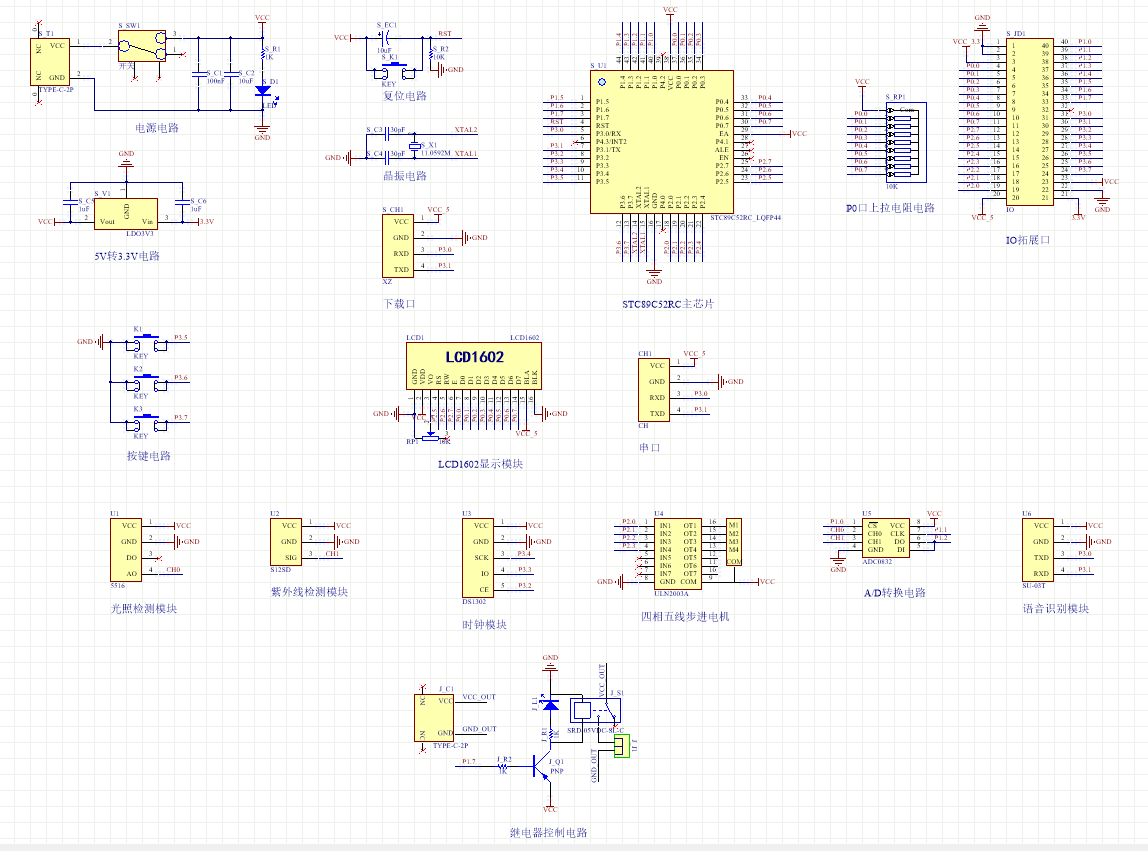Click the "时钟模块" section label
Viewport: 1148px width, 851px height.
[485, 625]
